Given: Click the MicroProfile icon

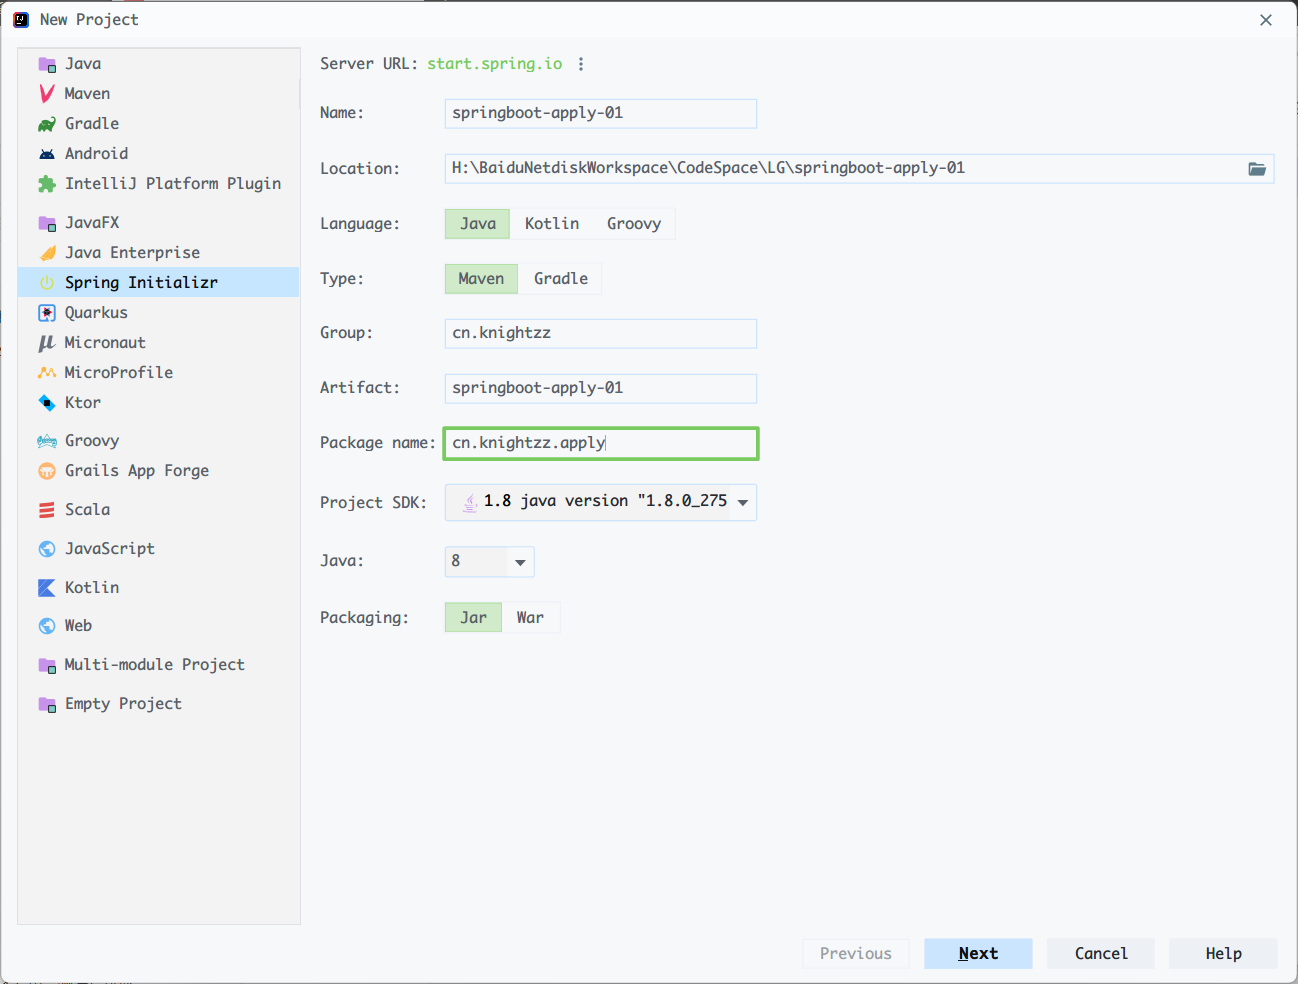Looking at the screenshot, I should tap(47, 373).
